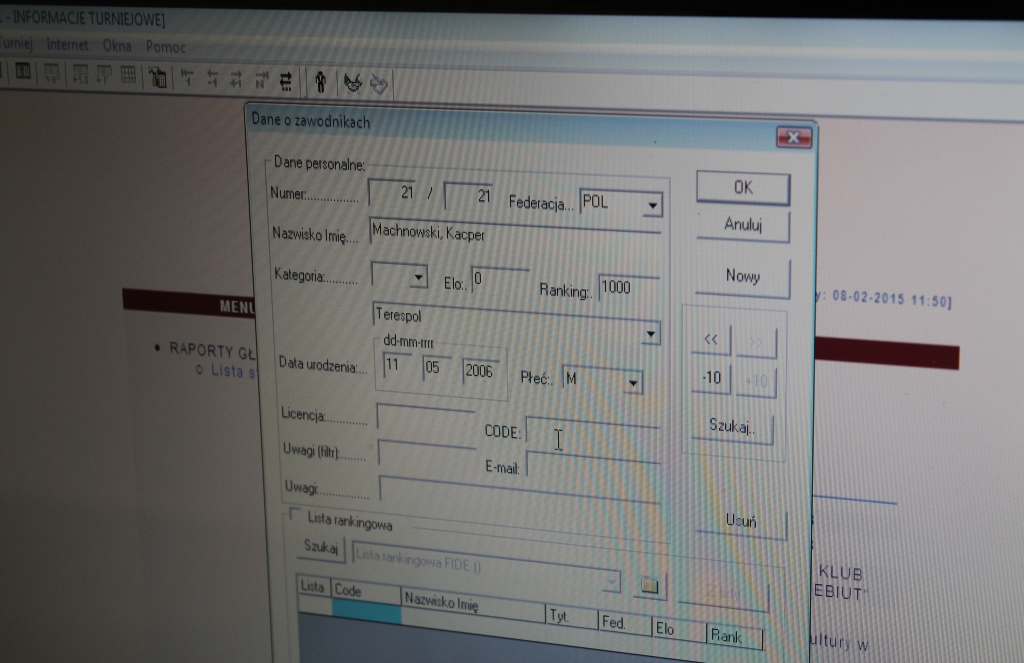Open the Kategoria dropdown
Viewport: 1024px width, 663px height.
click(418, 277)
